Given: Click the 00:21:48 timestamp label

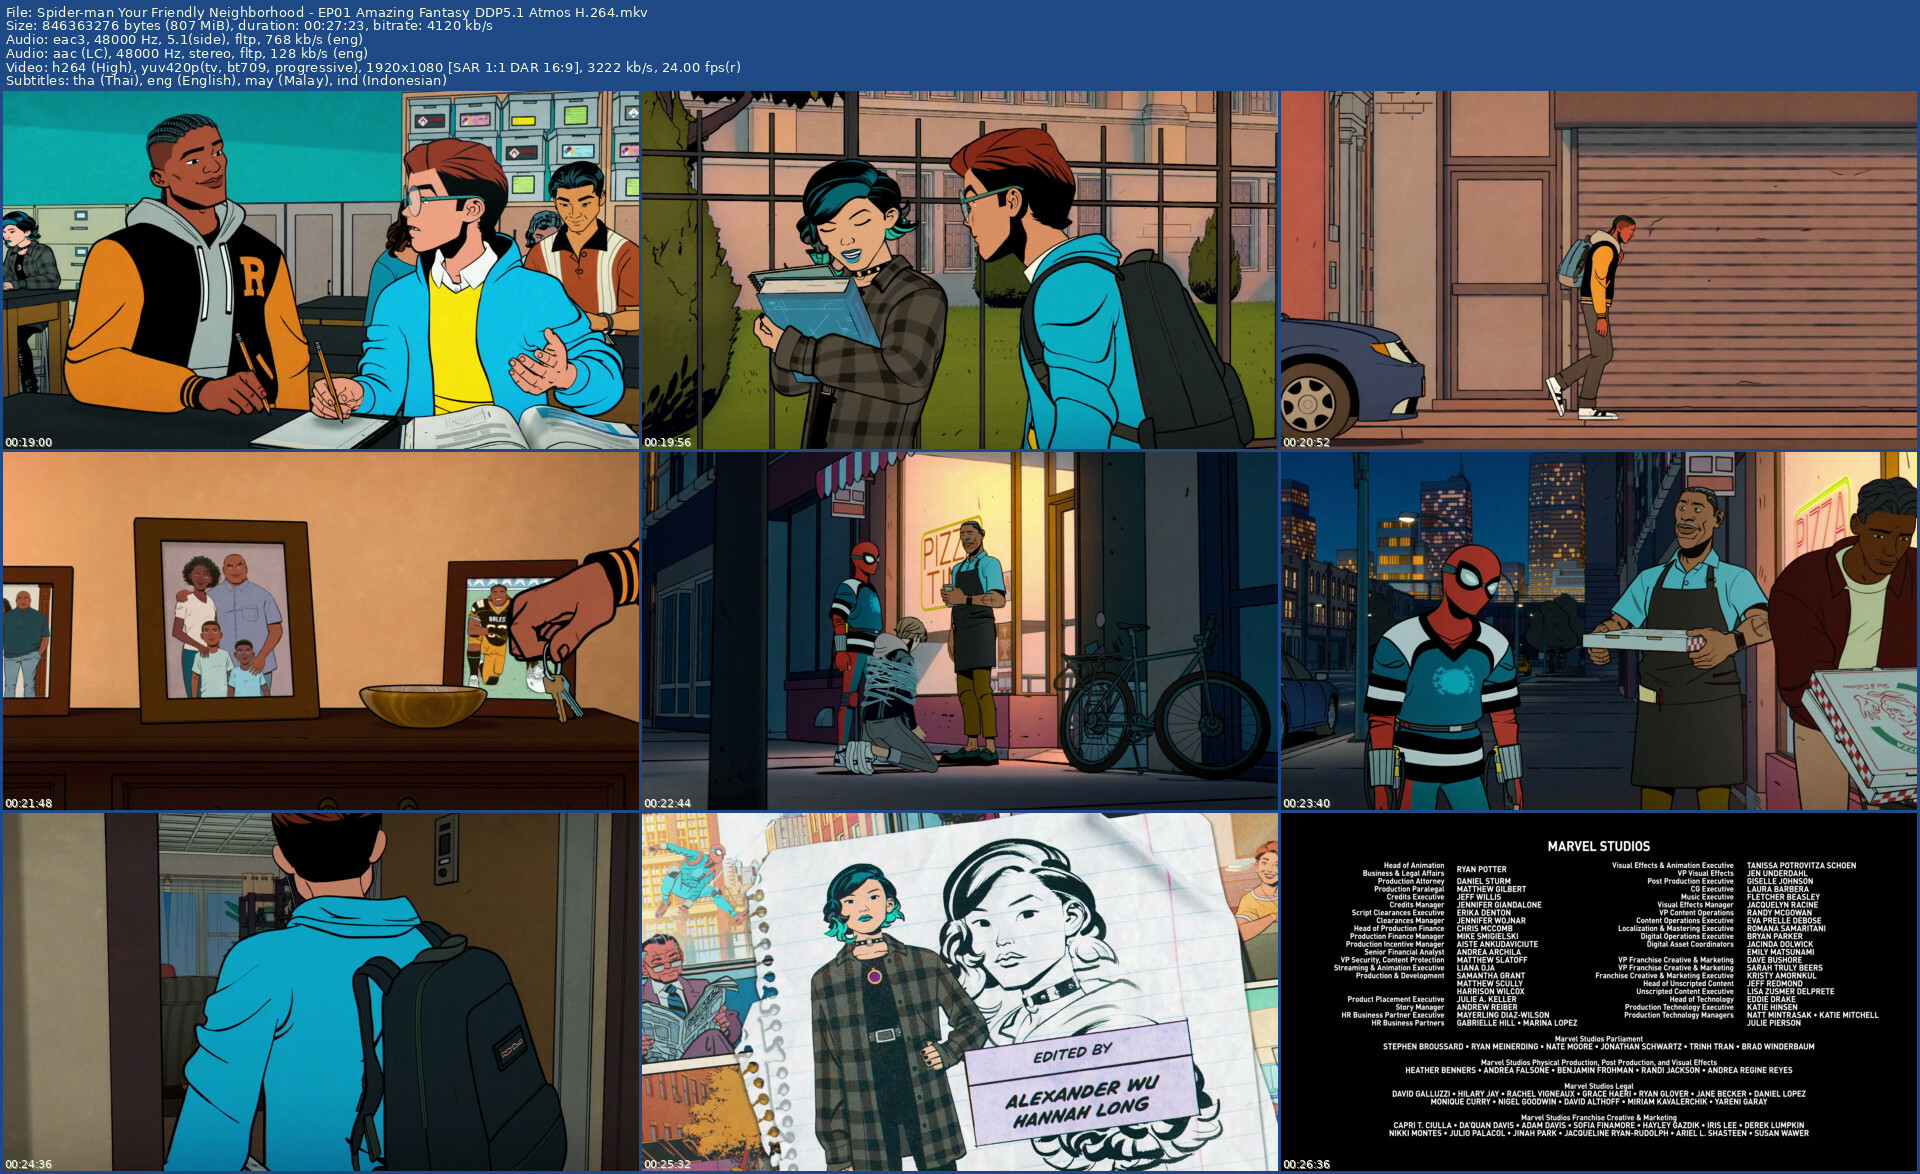Looking at the screenshot, I should click(x=29, y=803).
